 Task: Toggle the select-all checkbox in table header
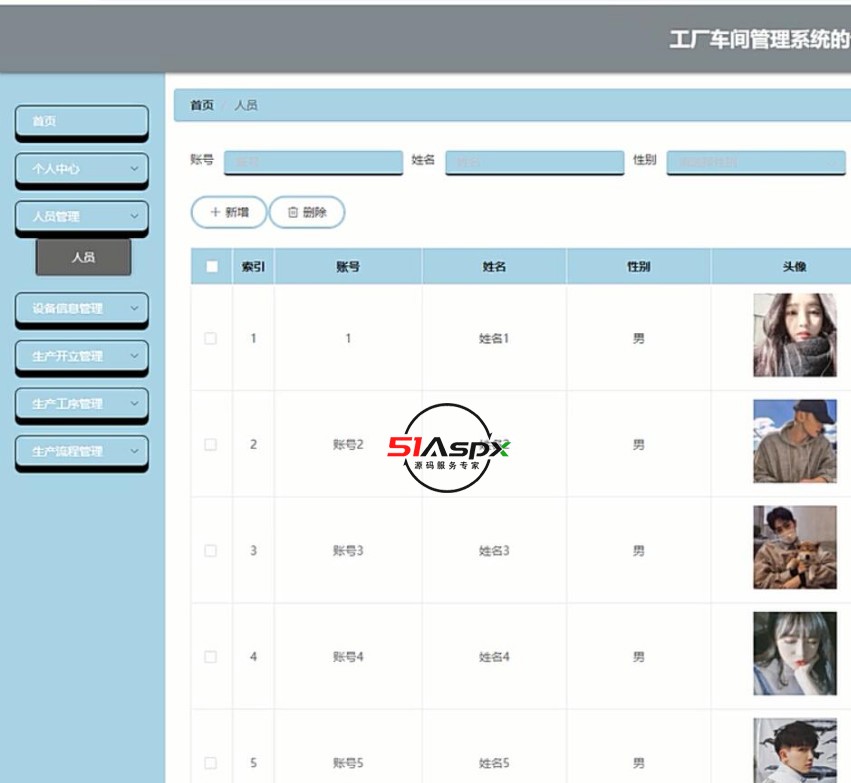click(210, 266)
